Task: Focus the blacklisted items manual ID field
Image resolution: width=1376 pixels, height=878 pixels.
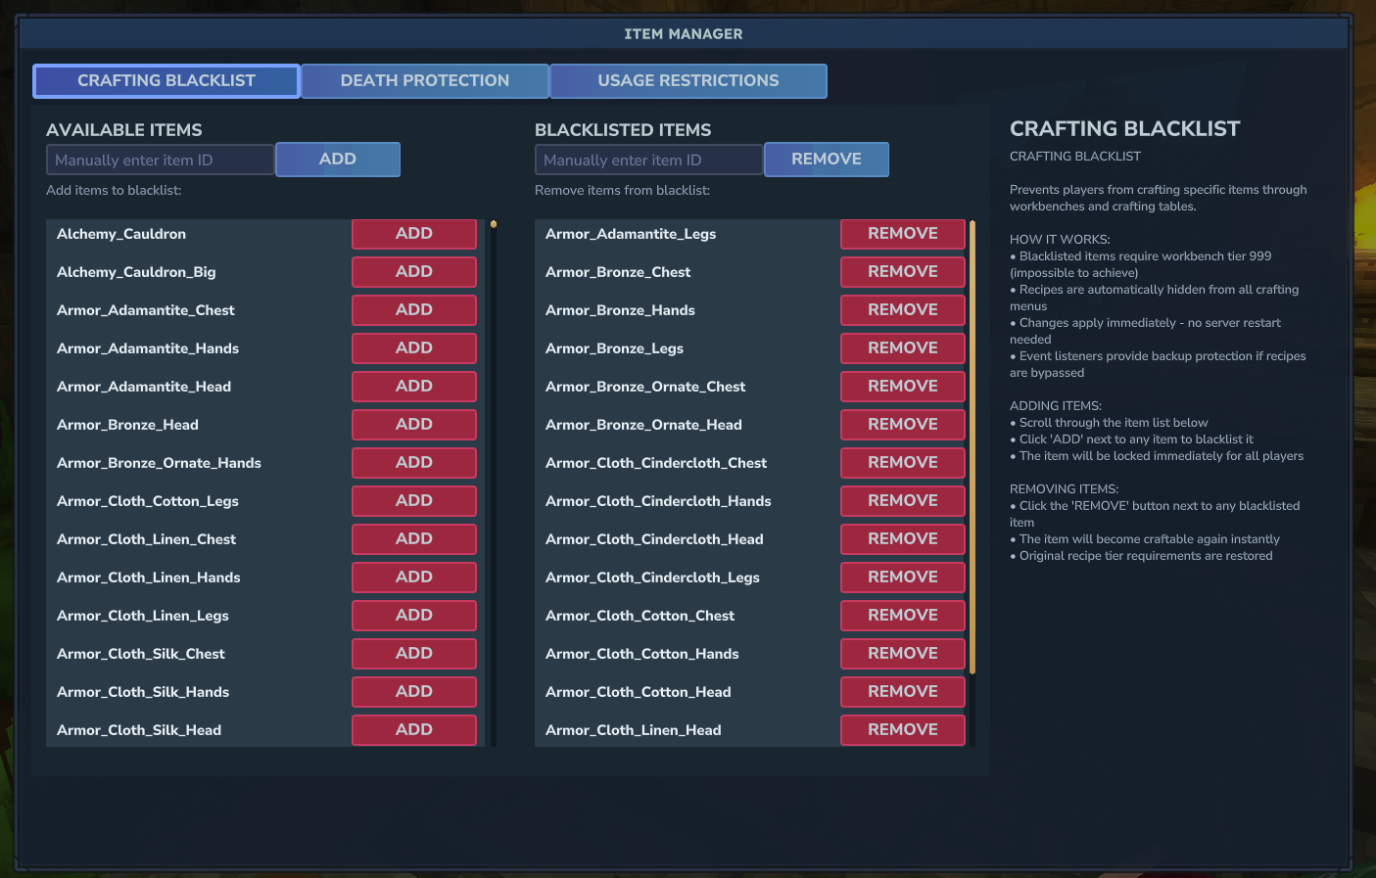Action: pos(649,160)
